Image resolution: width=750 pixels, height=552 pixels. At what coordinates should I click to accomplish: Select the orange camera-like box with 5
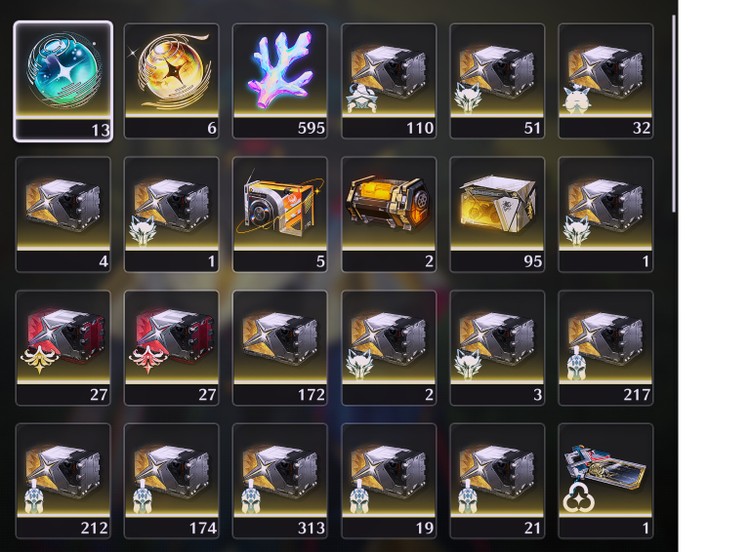tap(280, 215)
